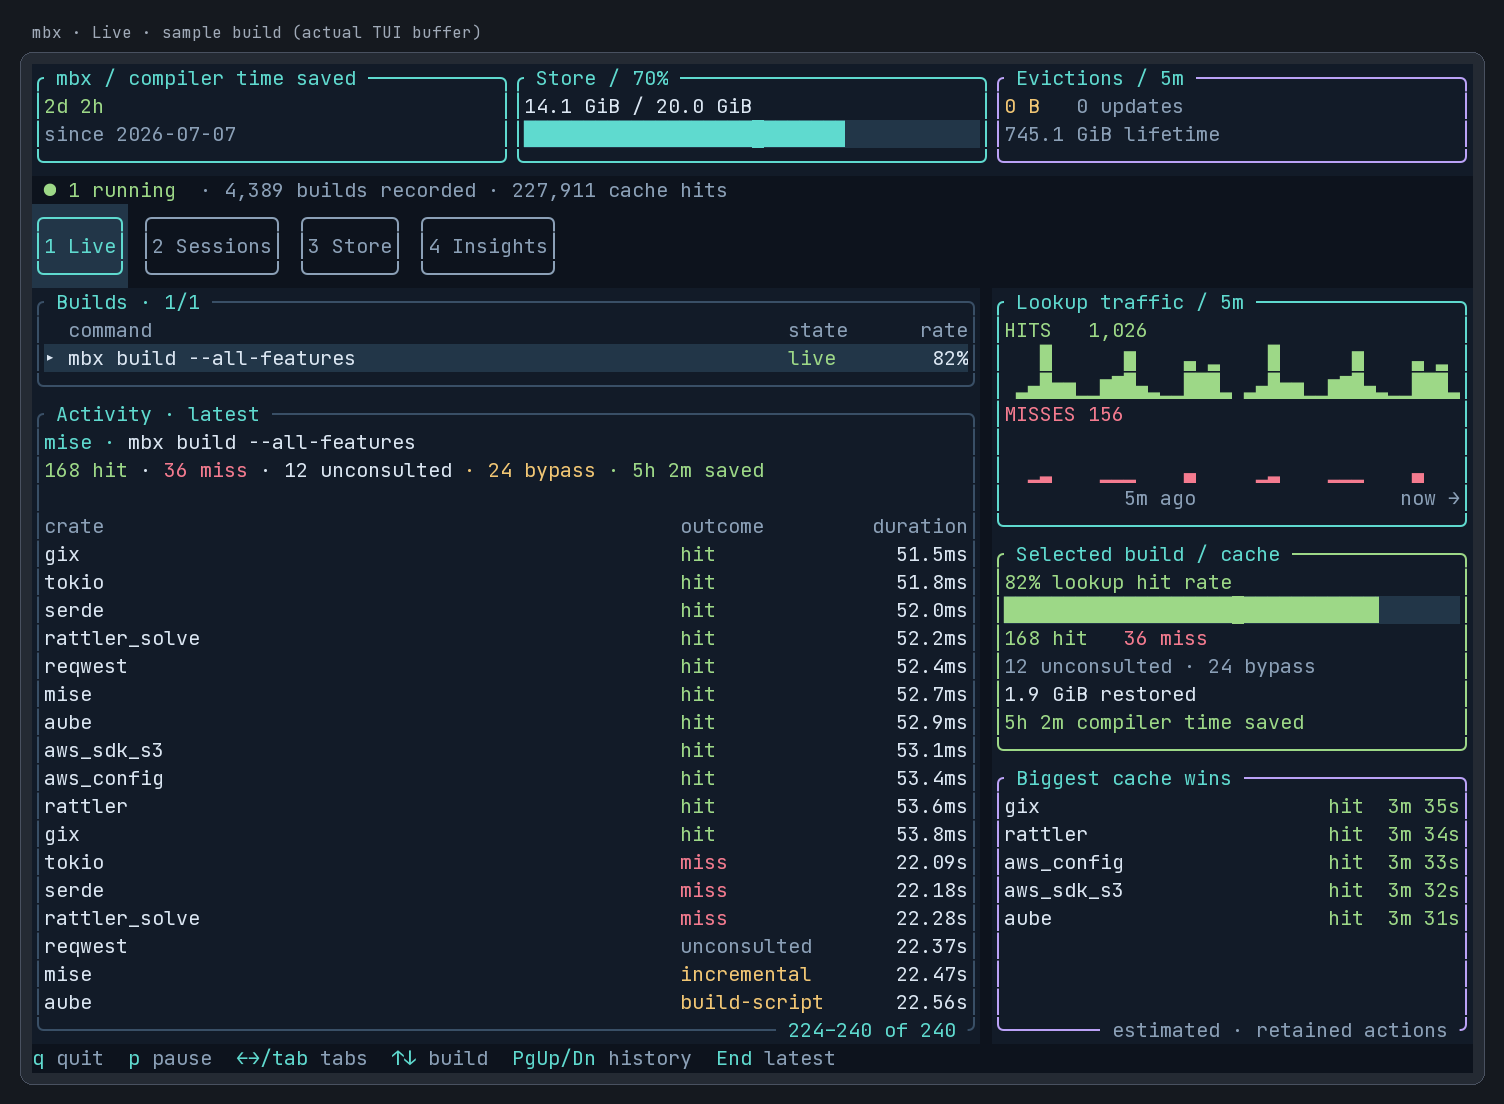Click 'p pause' in the footer
Viewport: 1504px width, 1104px height.
click(x=170, y=1058)
